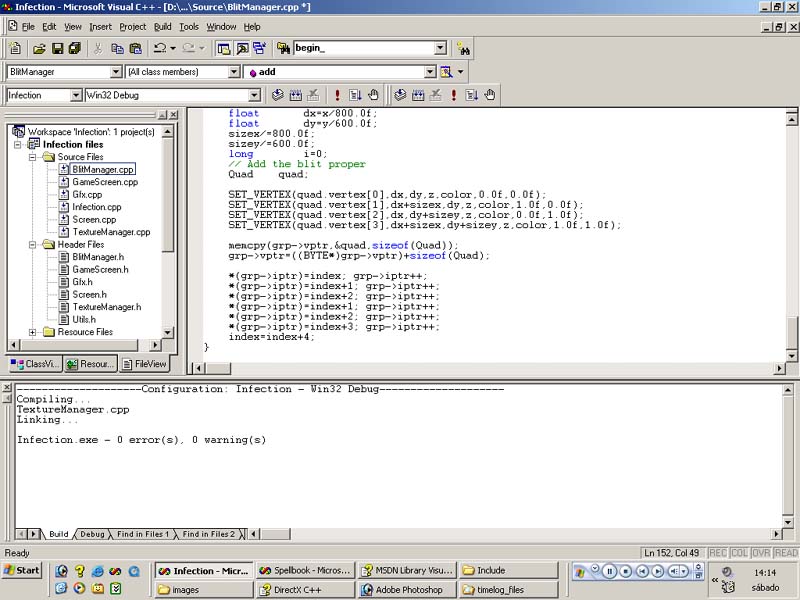
Task: Paste using the clipboard toolbar icon
Action: pos(135,48)
